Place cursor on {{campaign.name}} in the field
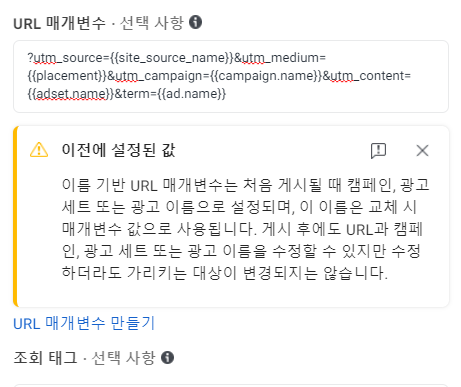The height and width of the screenshot is (387, 461). (267, 76)
